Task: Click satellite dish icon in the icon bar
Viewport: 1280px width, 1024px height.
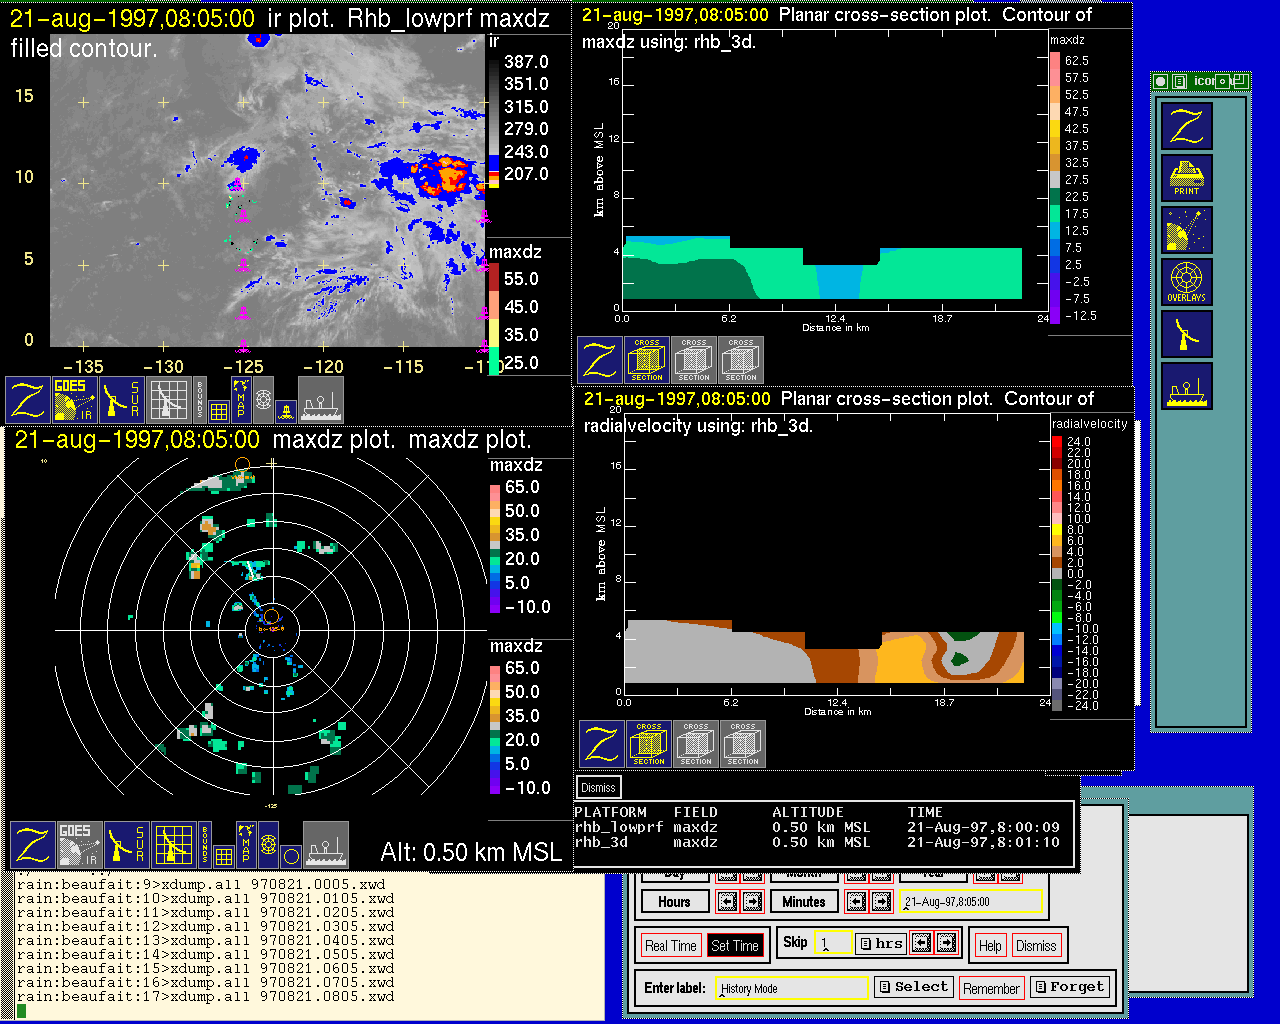Action: click(x=1187, y=230)
